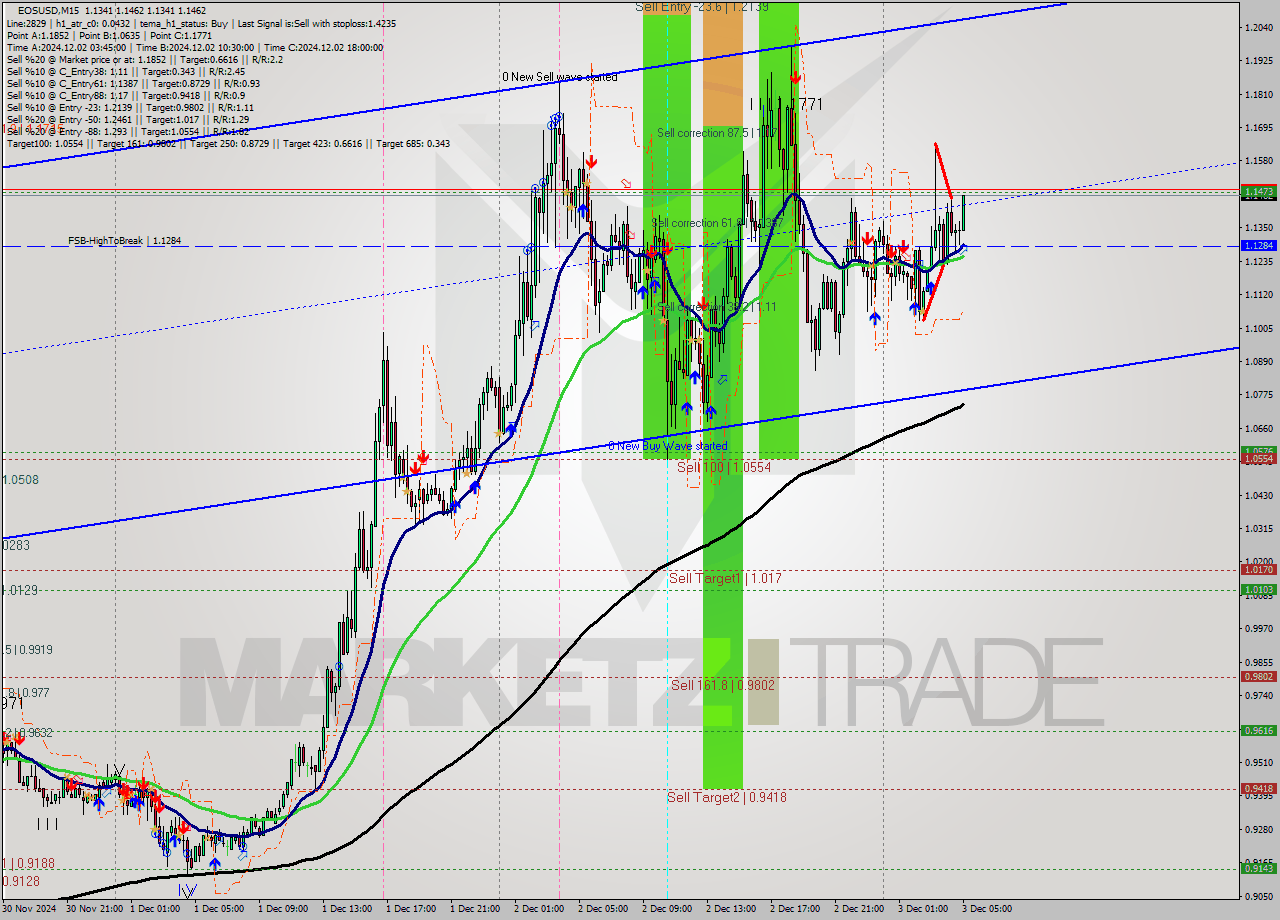This screenshot has width=1280, height=920.
Task: Click the '2 Dec 01:00' time label
Action: tap(539, 909)
